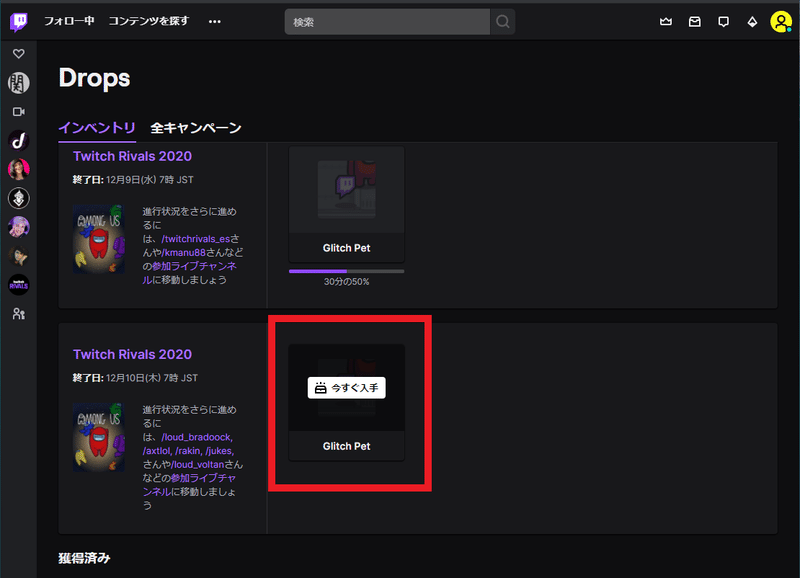The width and height of the screenshot is (800, 578).
Task: Click the in-progress Glitch Pet label
Action: click(x=346, y=248)
